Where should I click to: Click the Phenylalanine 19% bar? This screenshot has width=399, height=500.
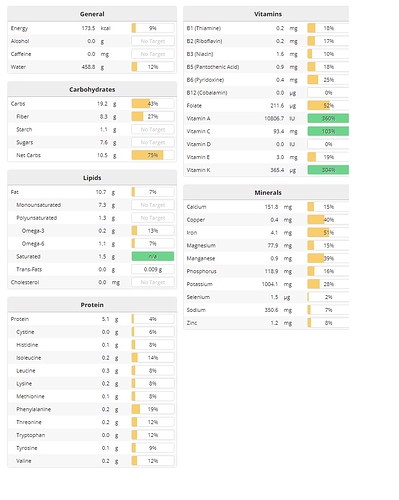tap(153, 409)
